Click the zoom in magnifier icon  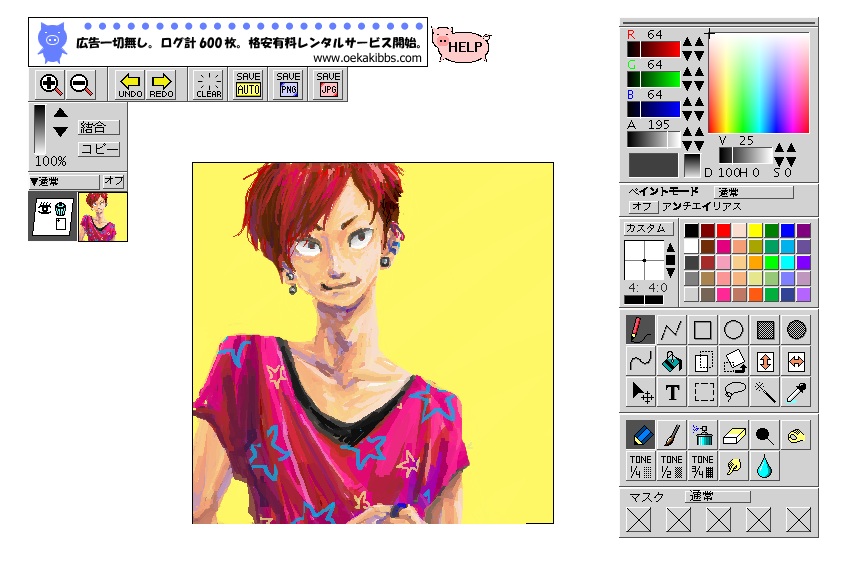coord(50,85)
